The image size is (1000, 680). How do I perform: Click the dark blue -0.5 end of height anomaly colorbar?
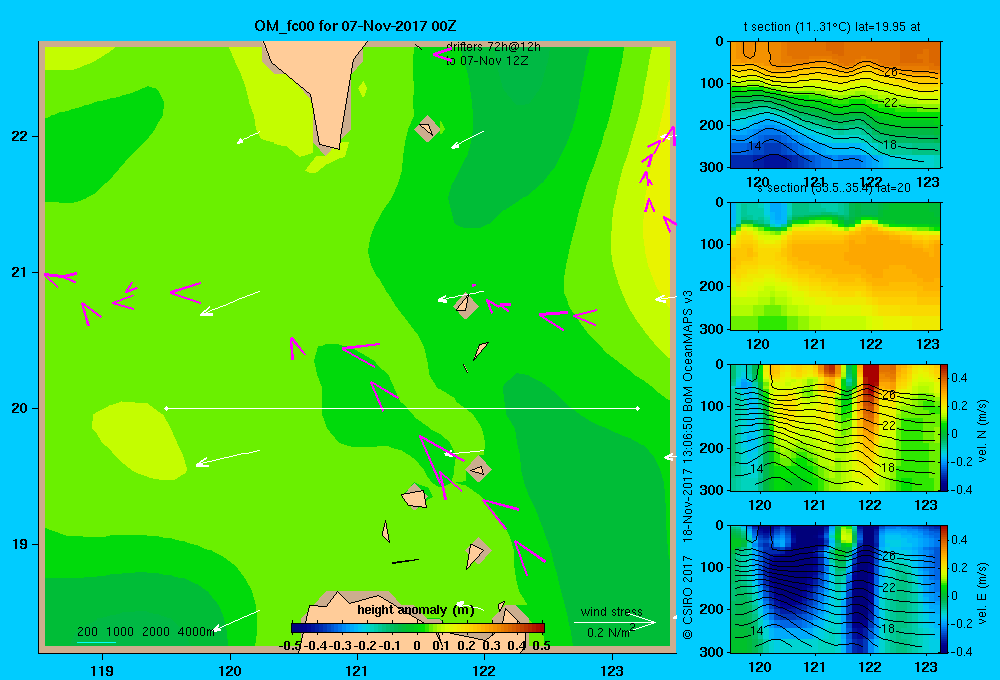click(295, 628)
